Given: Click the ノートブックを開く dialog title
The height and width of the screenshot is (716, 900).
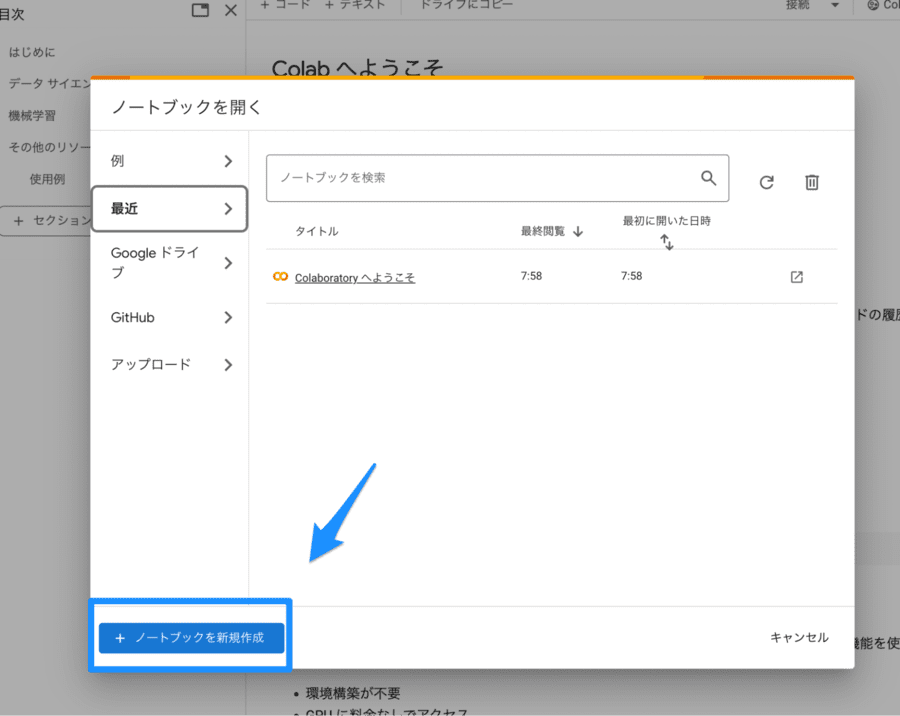Looking at the screenshot, I should 186,107.
